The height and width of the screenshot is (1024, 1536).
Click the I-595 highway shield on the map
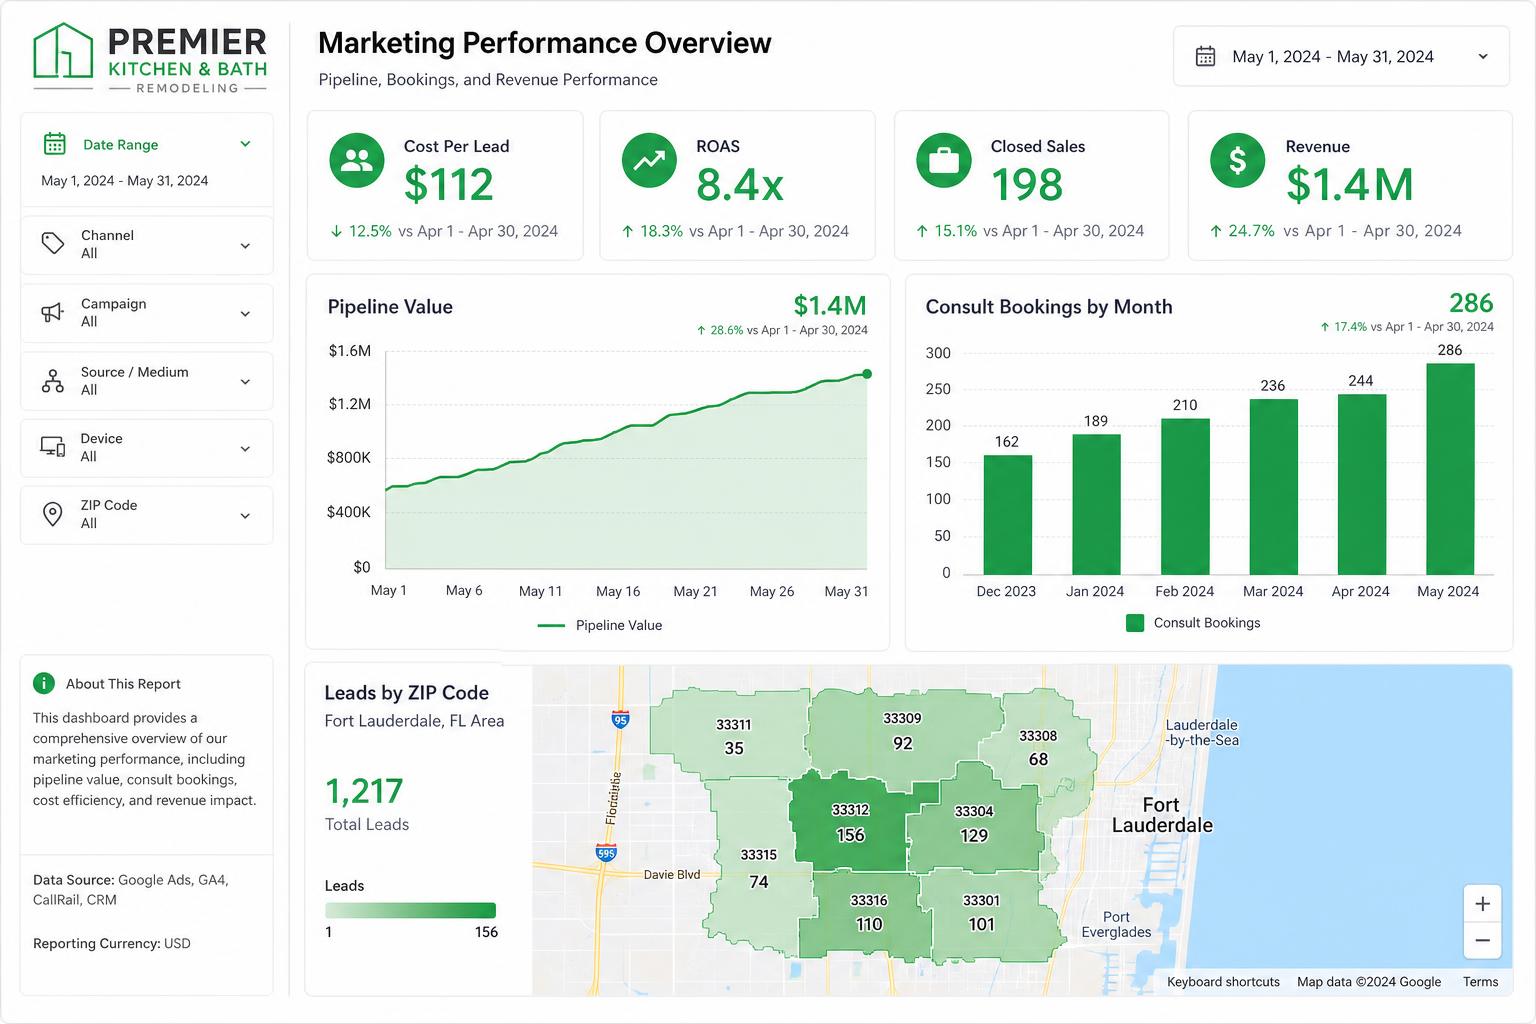tap(606, 853)
